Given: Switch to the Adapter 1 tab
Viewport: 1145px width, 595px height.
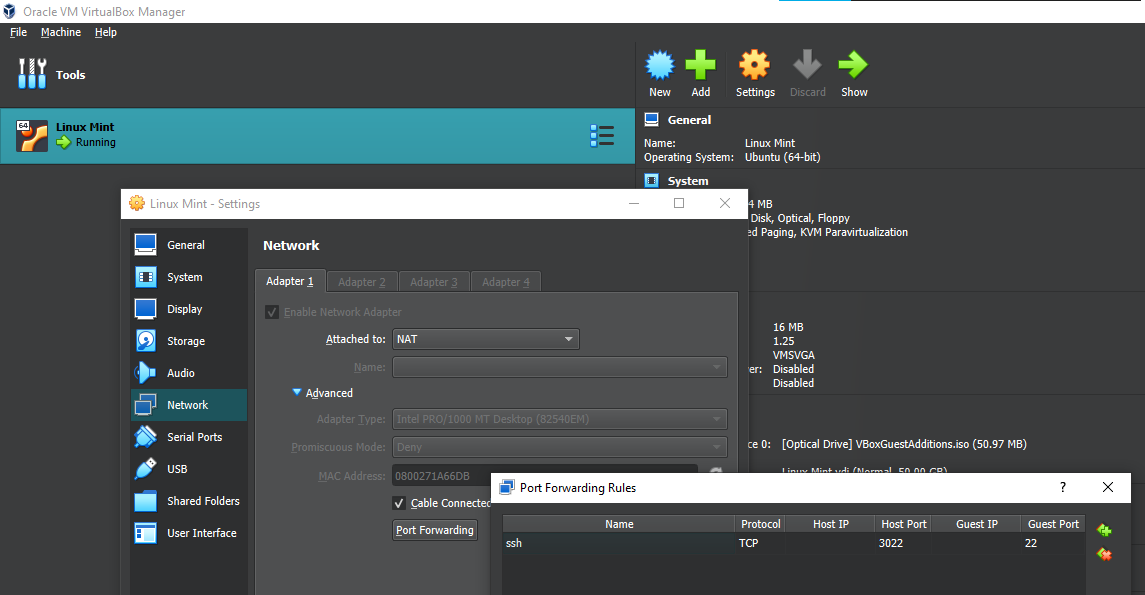Looking at the screenshot, I should pyautogui.click(x=290, y=281).
